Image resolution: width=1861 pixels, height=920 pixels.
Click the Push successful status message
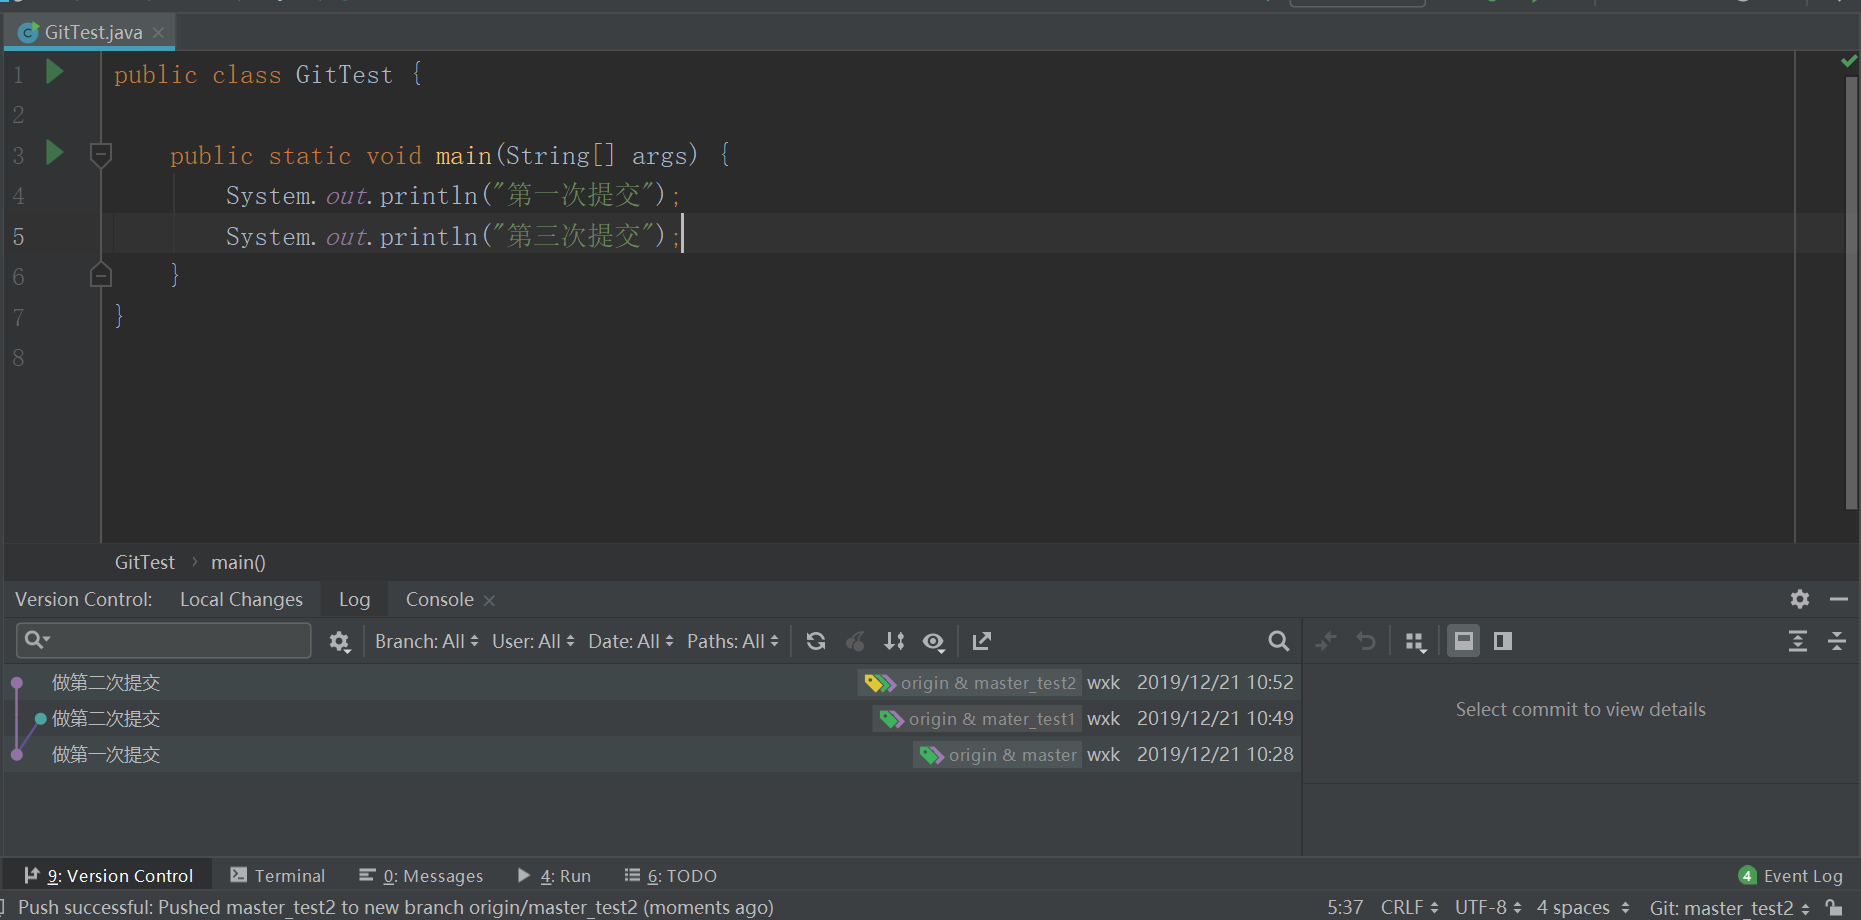coord(396,906)
